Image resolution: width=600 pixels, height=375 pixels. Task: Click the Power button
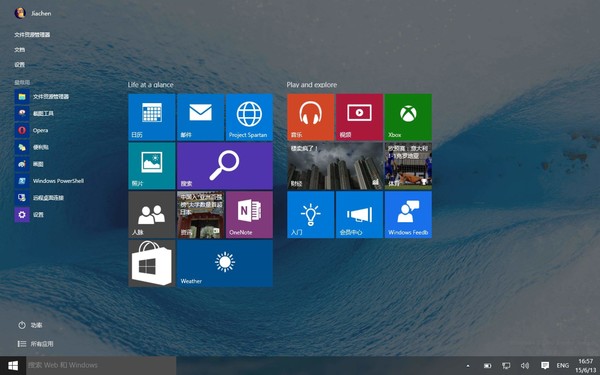point(30,325)
